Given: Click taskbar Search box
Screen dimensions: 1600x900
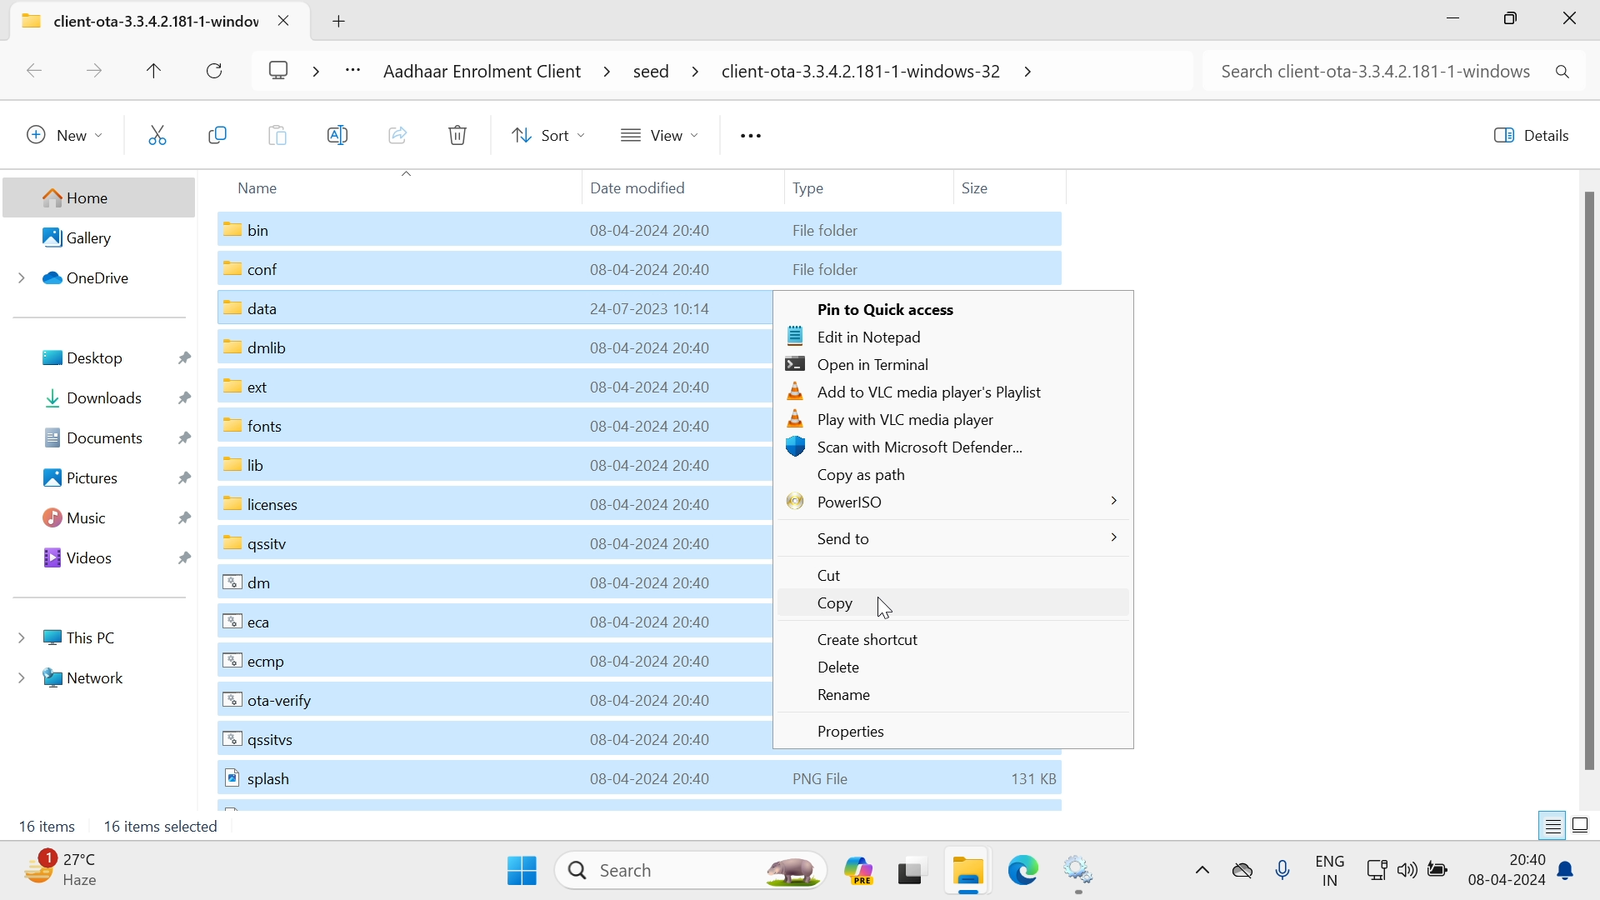Looking at the screenshot, I should click(x=691, y=871).
